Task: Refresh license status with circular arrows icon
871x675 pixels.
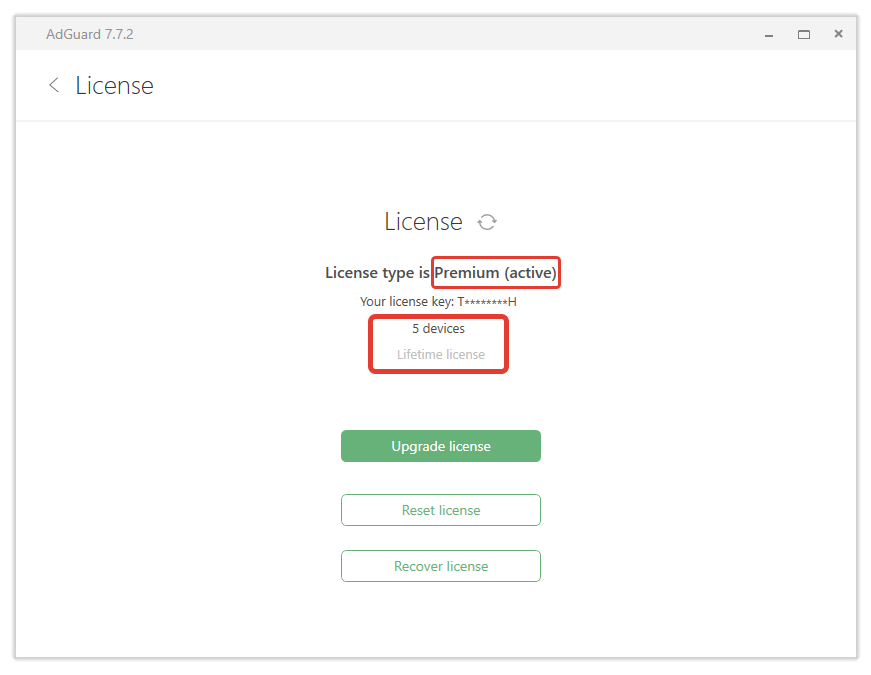Action: [487, 222]
